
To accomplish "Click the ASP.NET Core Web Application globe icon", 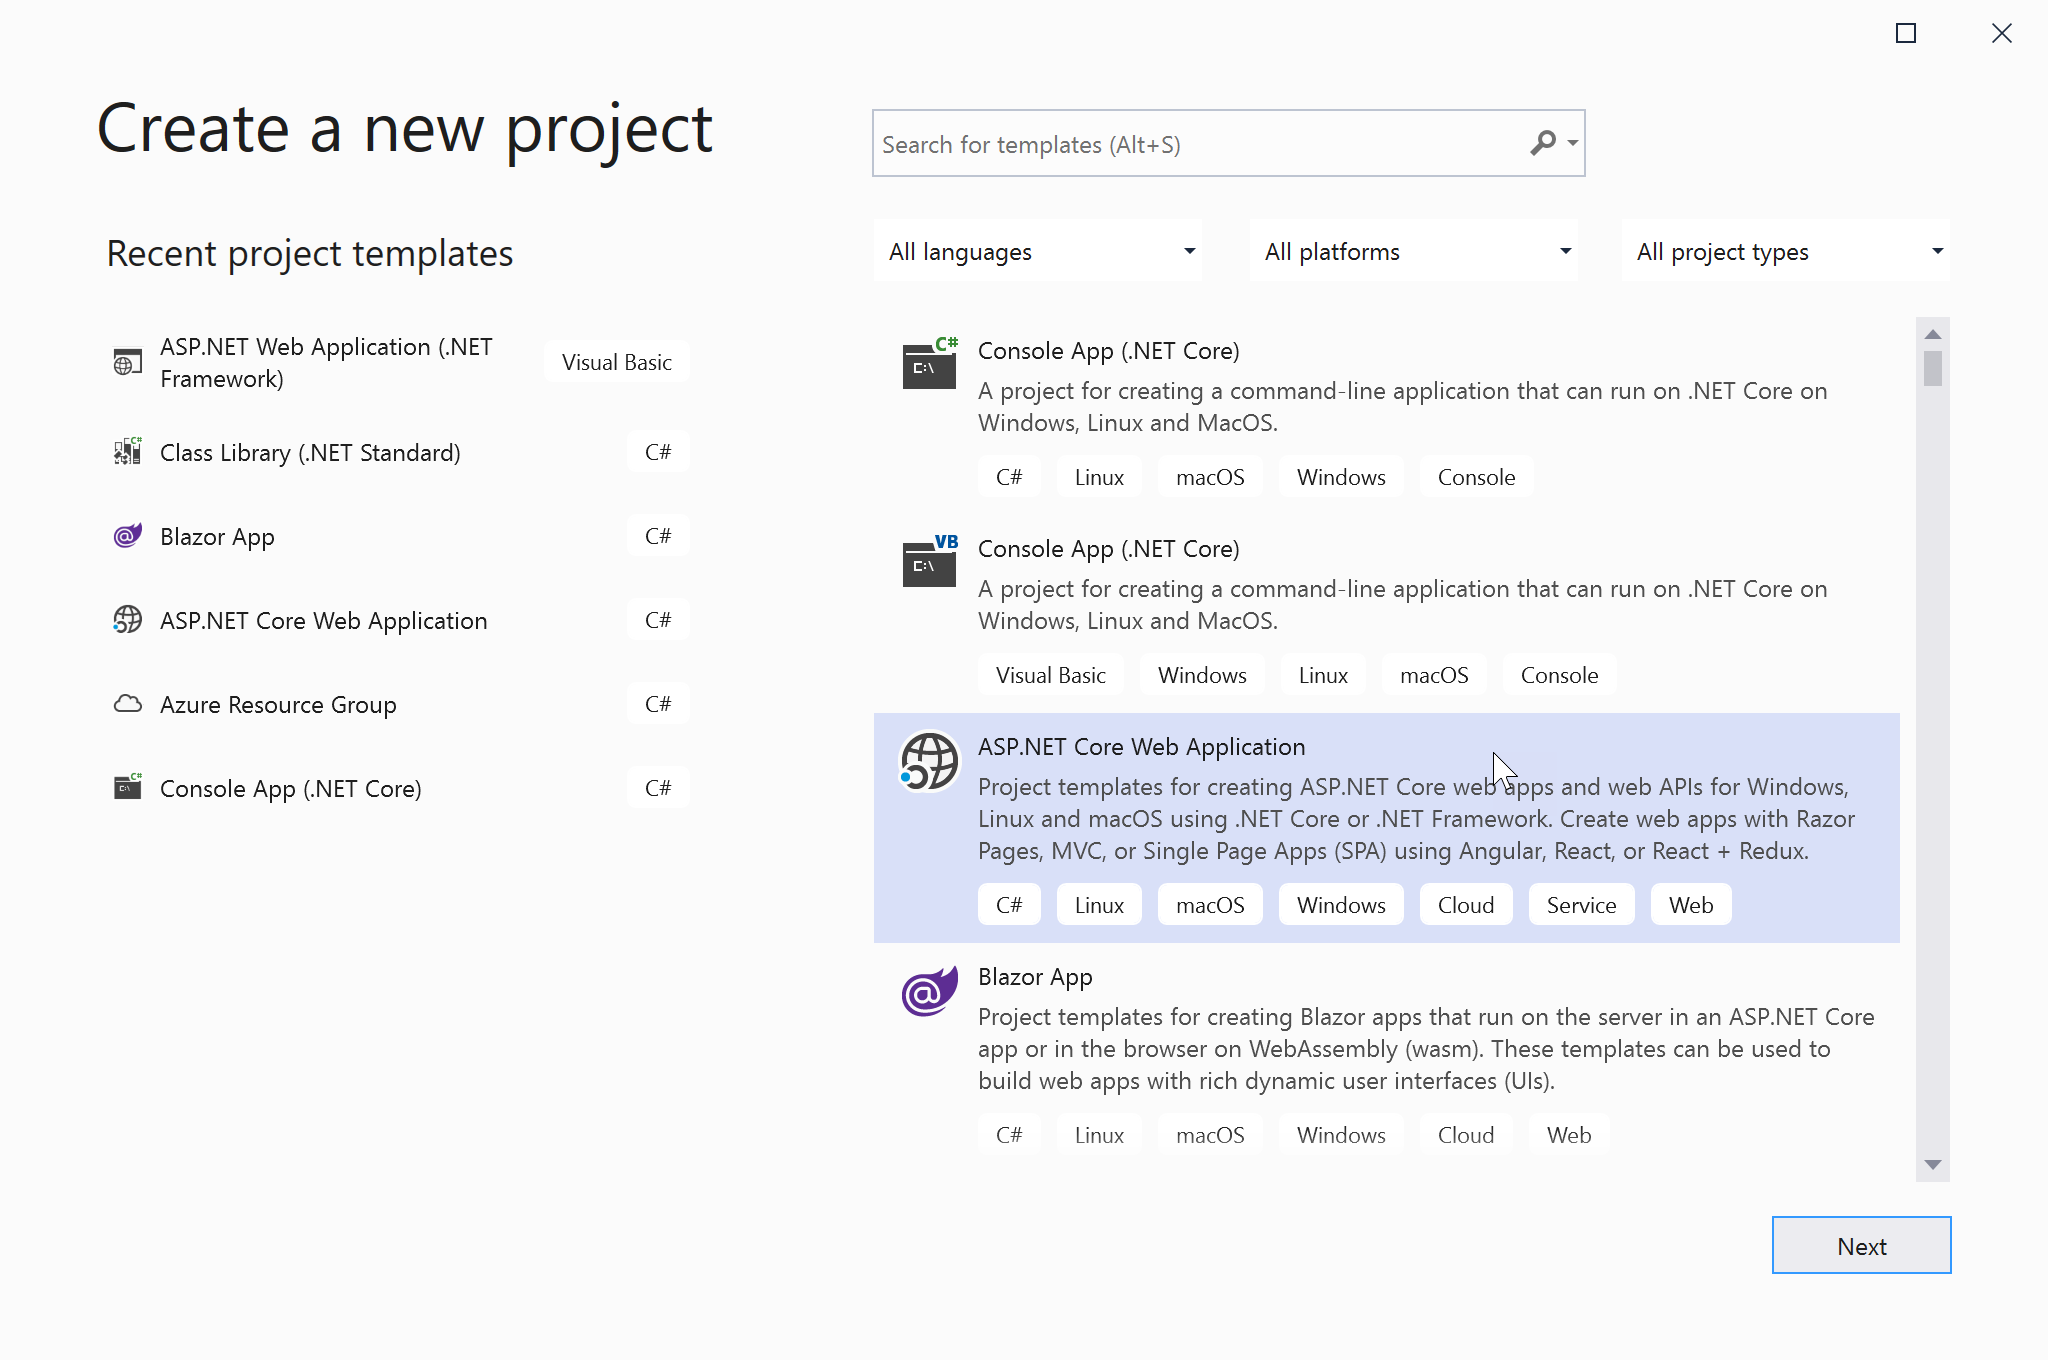I will 928,762.
